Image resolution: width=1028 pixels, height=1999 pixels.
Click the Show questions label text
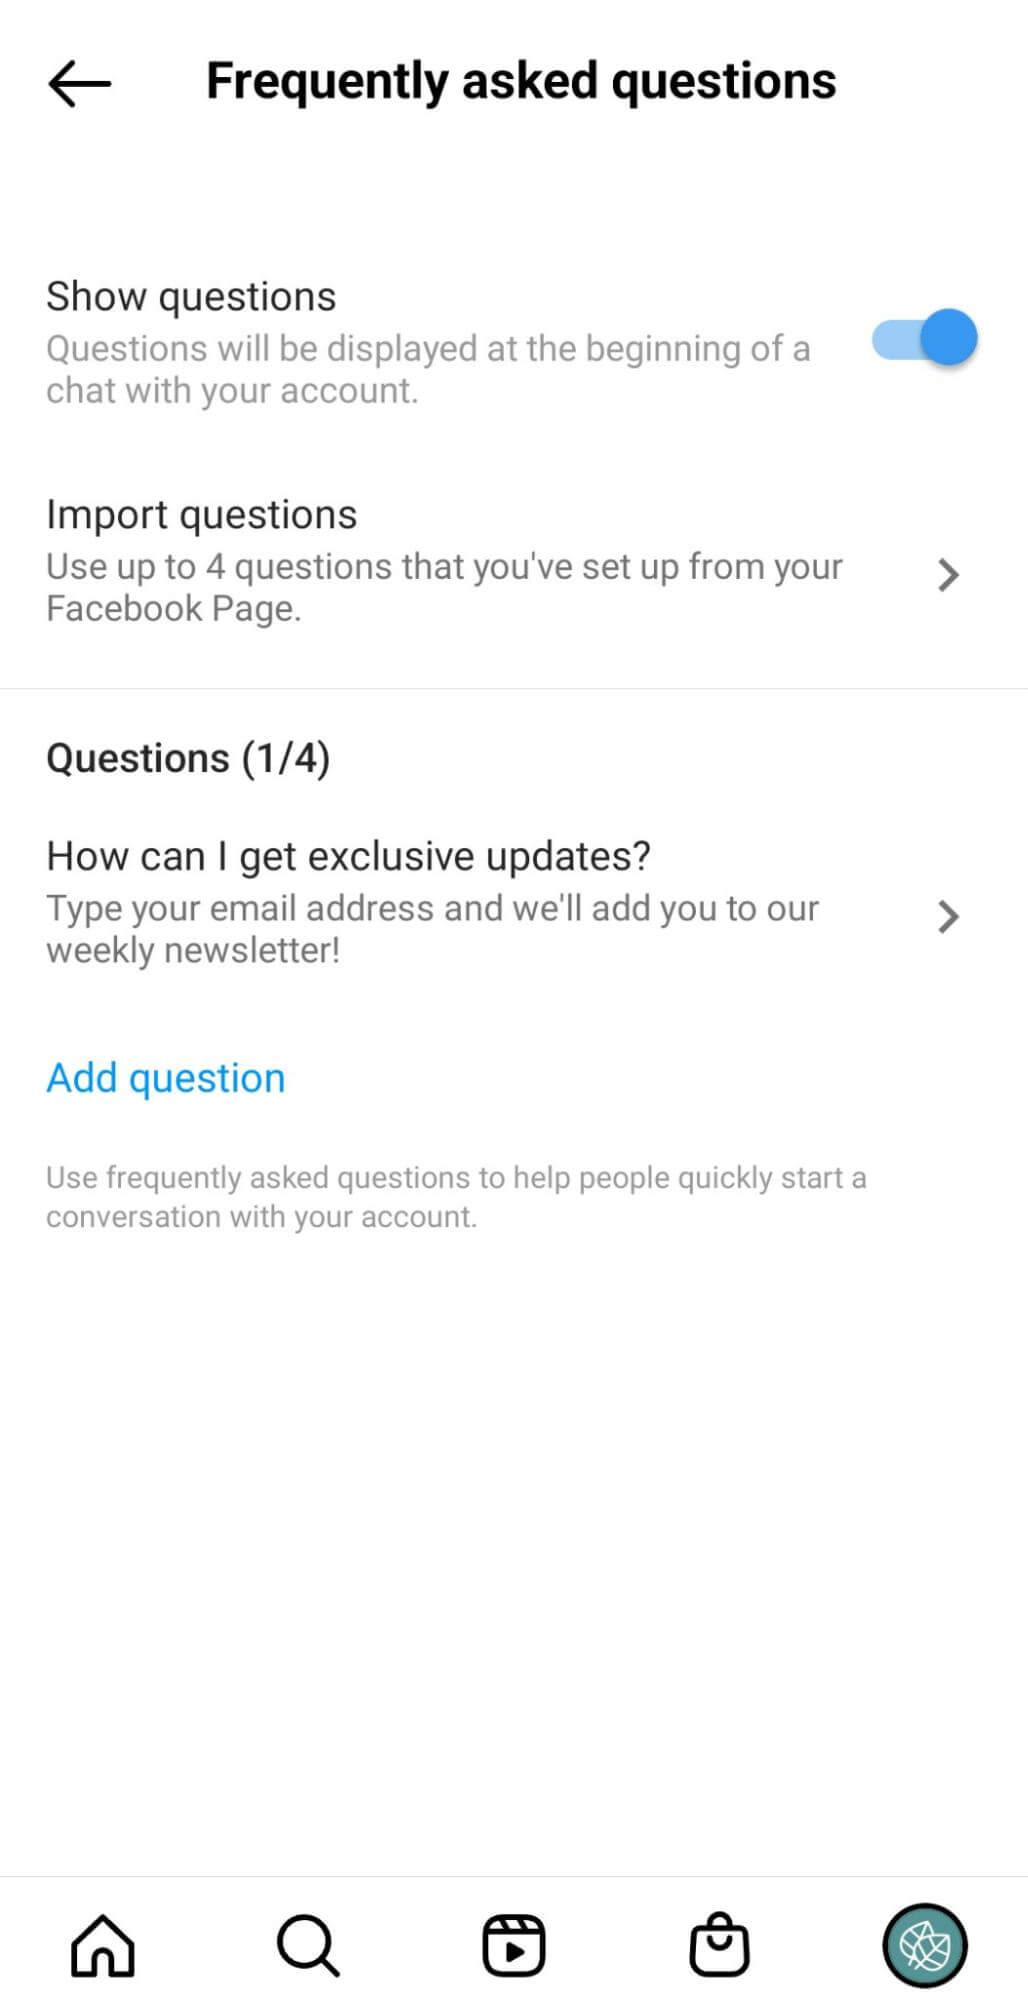tap(191, 297)
